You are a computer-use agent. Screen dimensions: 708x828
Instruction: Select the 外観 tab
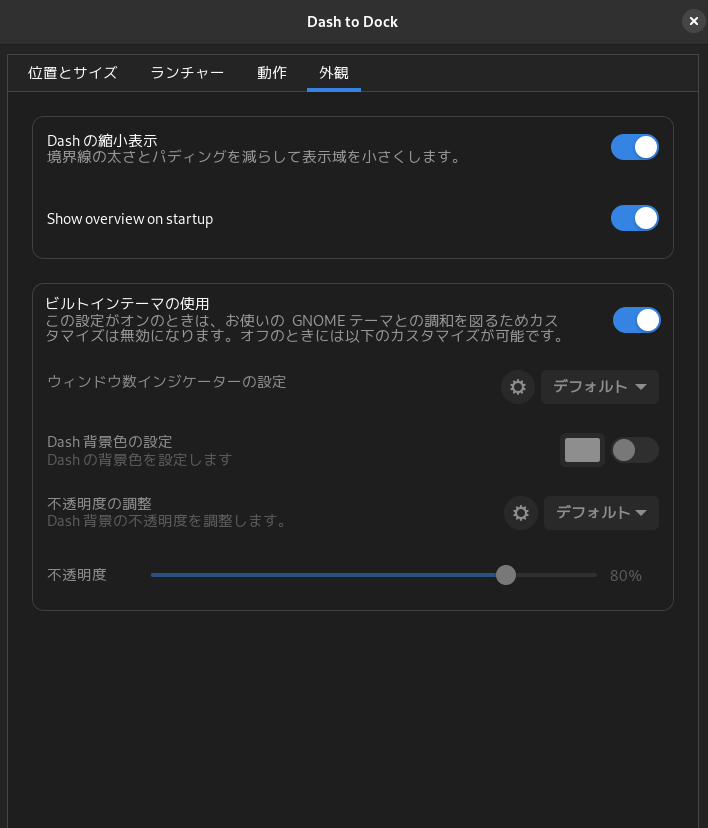334,73
